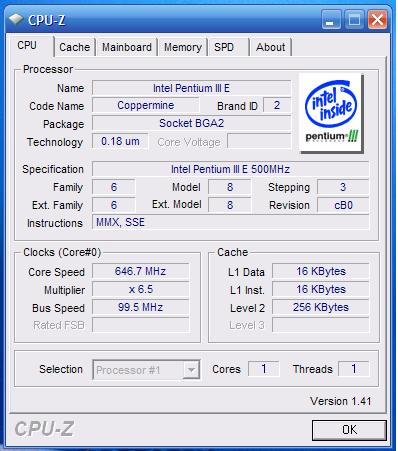This screenshot has height=451, width=398.
Task: Click the empty Level 3 field
Action: click(321, 325)
